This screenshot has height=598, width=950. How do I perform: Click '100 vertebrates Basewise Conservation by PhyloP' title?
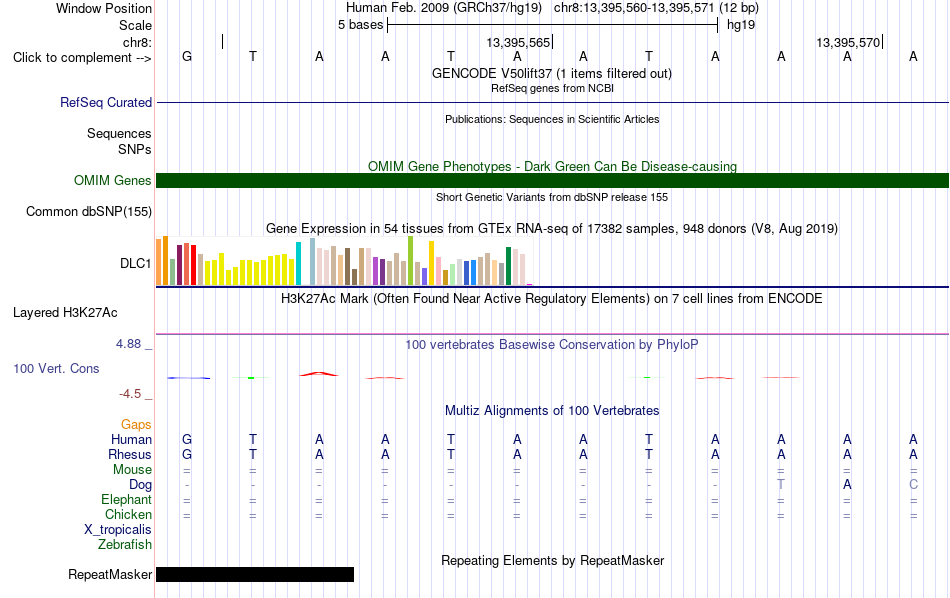pos(552,345)
